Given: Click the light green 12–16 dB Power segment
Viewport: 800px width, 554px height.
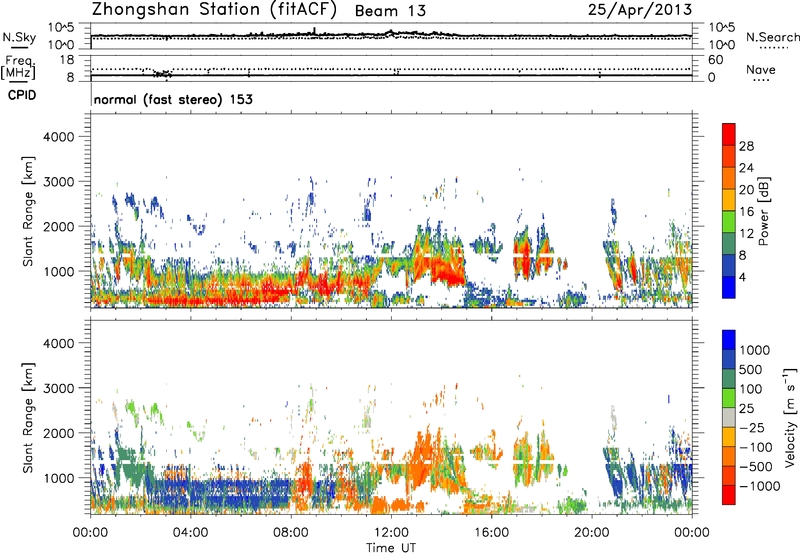Looking at the screenshot, I should click(729, 222).
